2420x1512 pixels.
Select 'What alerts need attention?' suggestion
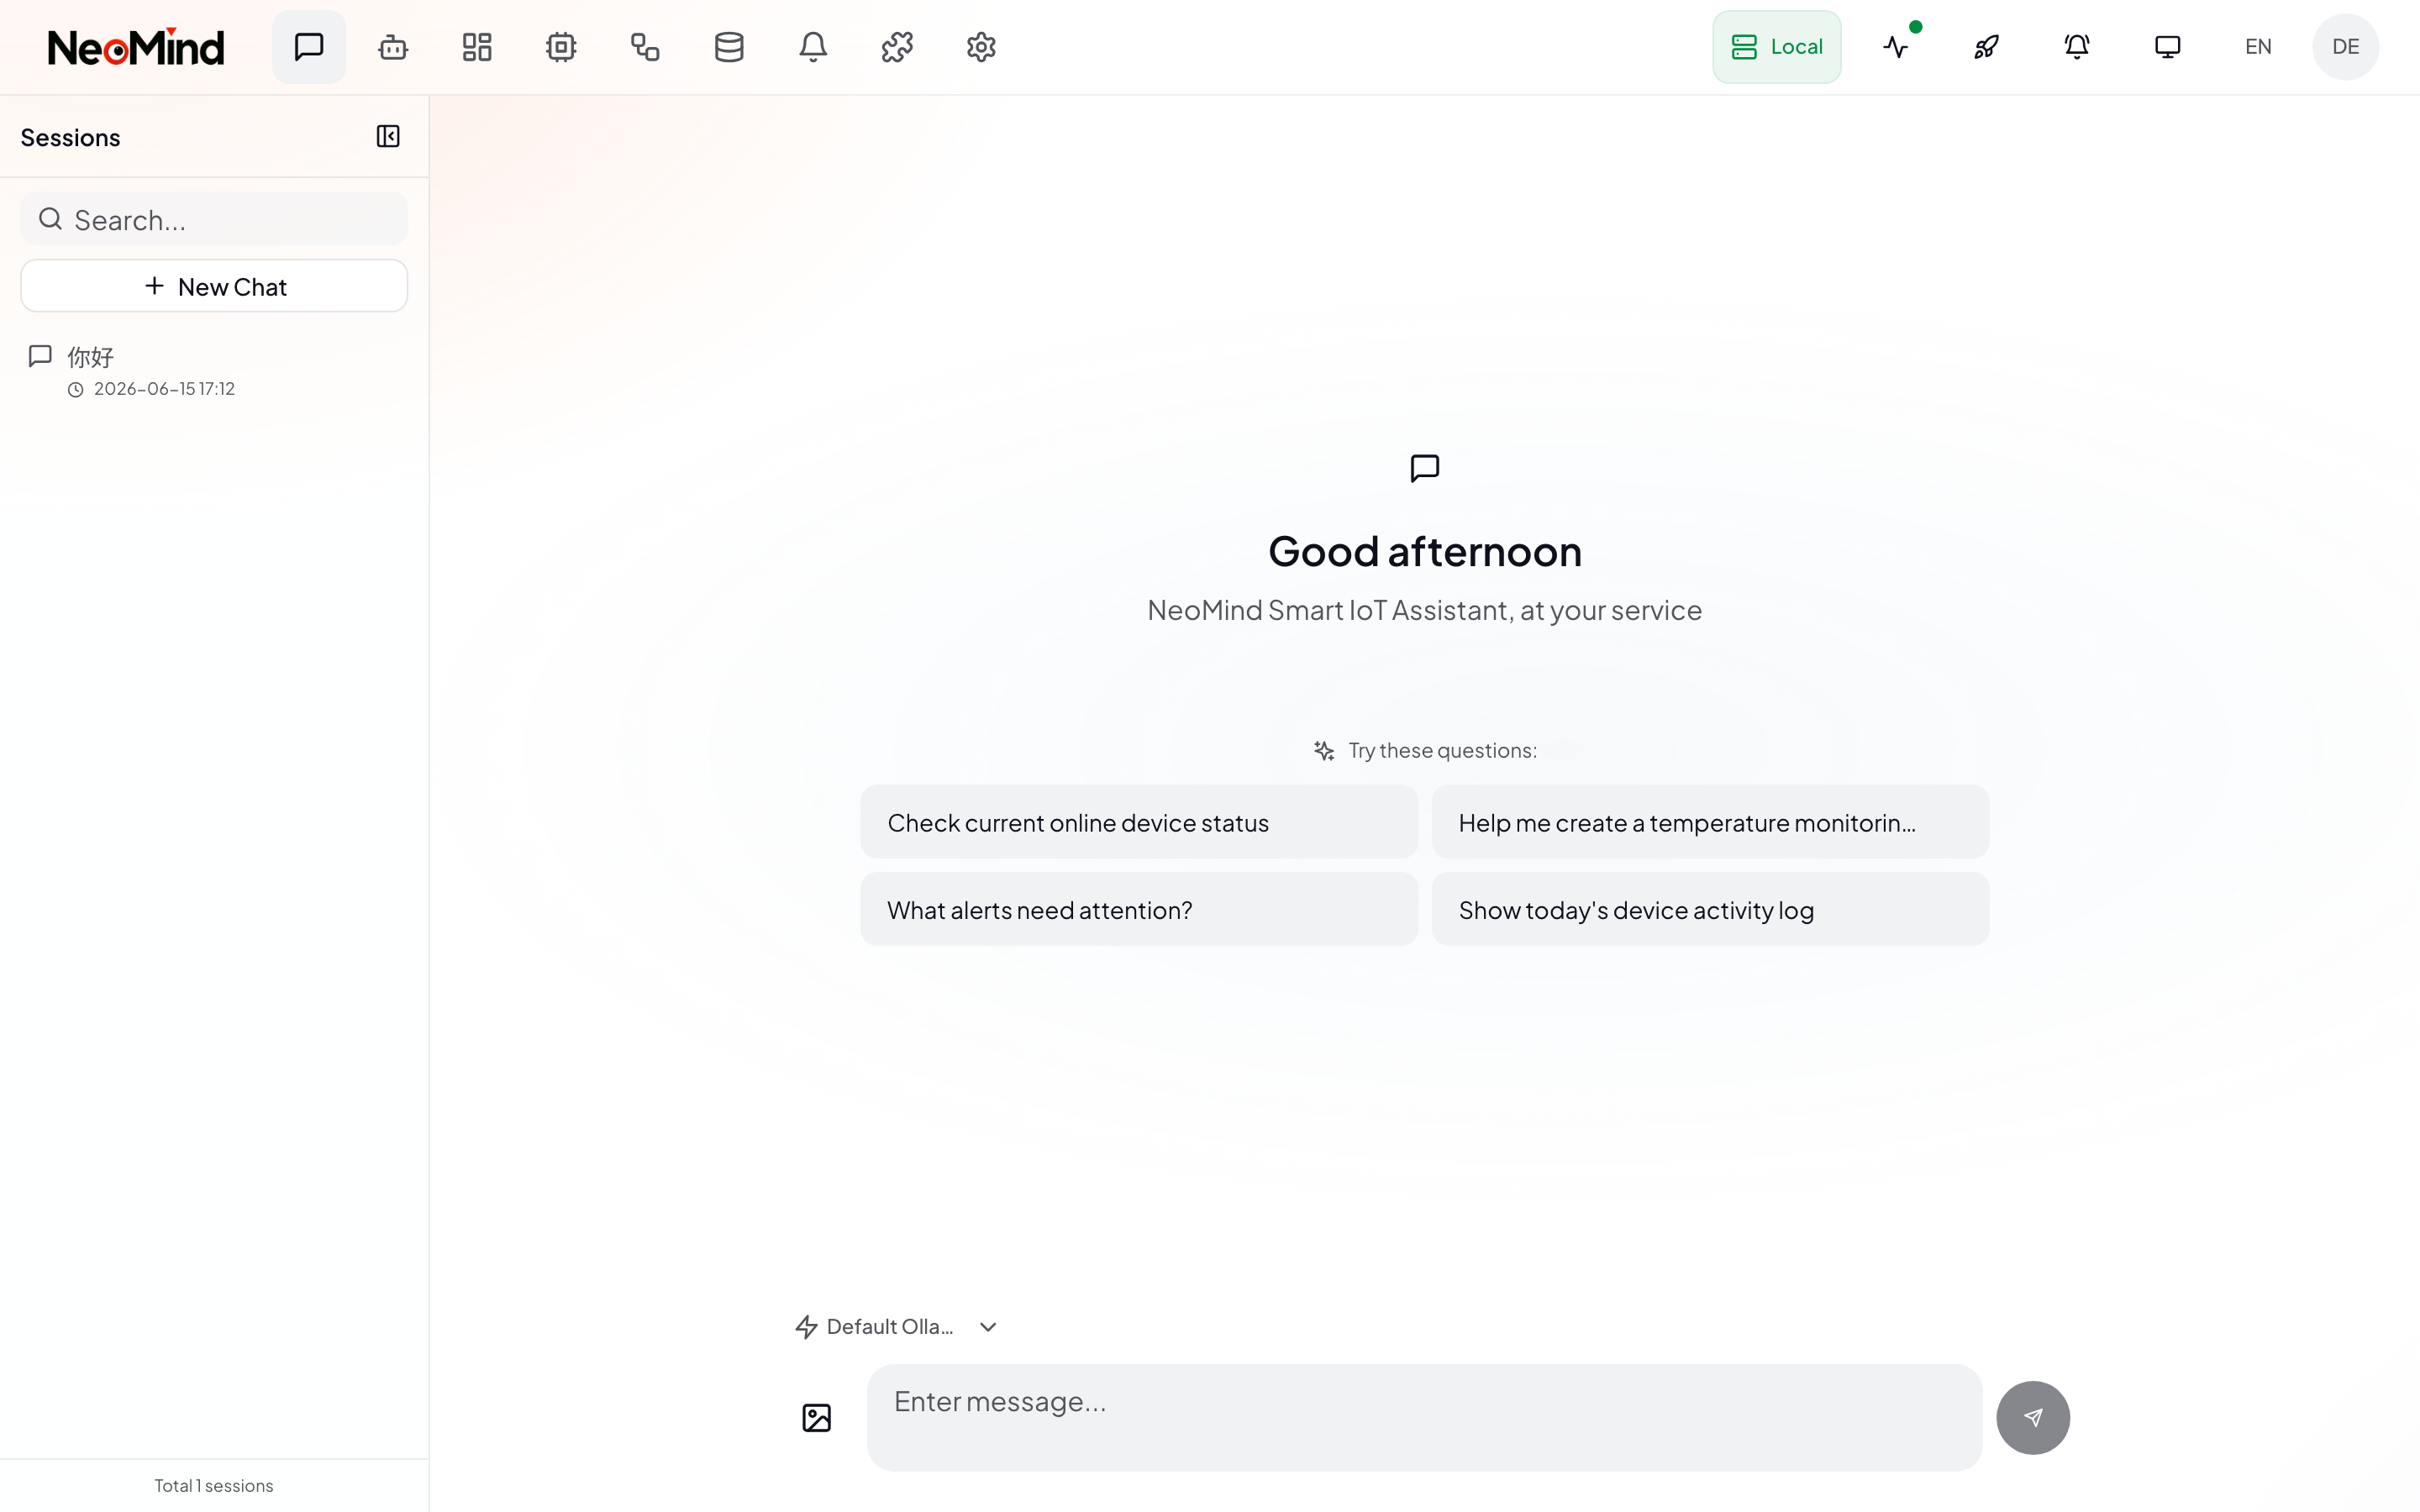point(1139,909)
